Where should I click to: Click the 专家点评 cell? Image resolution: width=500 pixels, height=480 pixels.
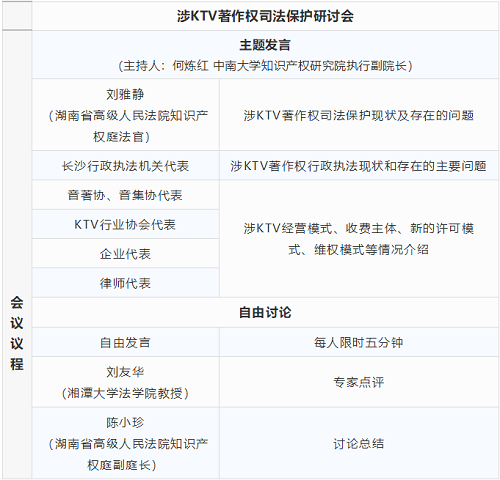coord(359,382)
